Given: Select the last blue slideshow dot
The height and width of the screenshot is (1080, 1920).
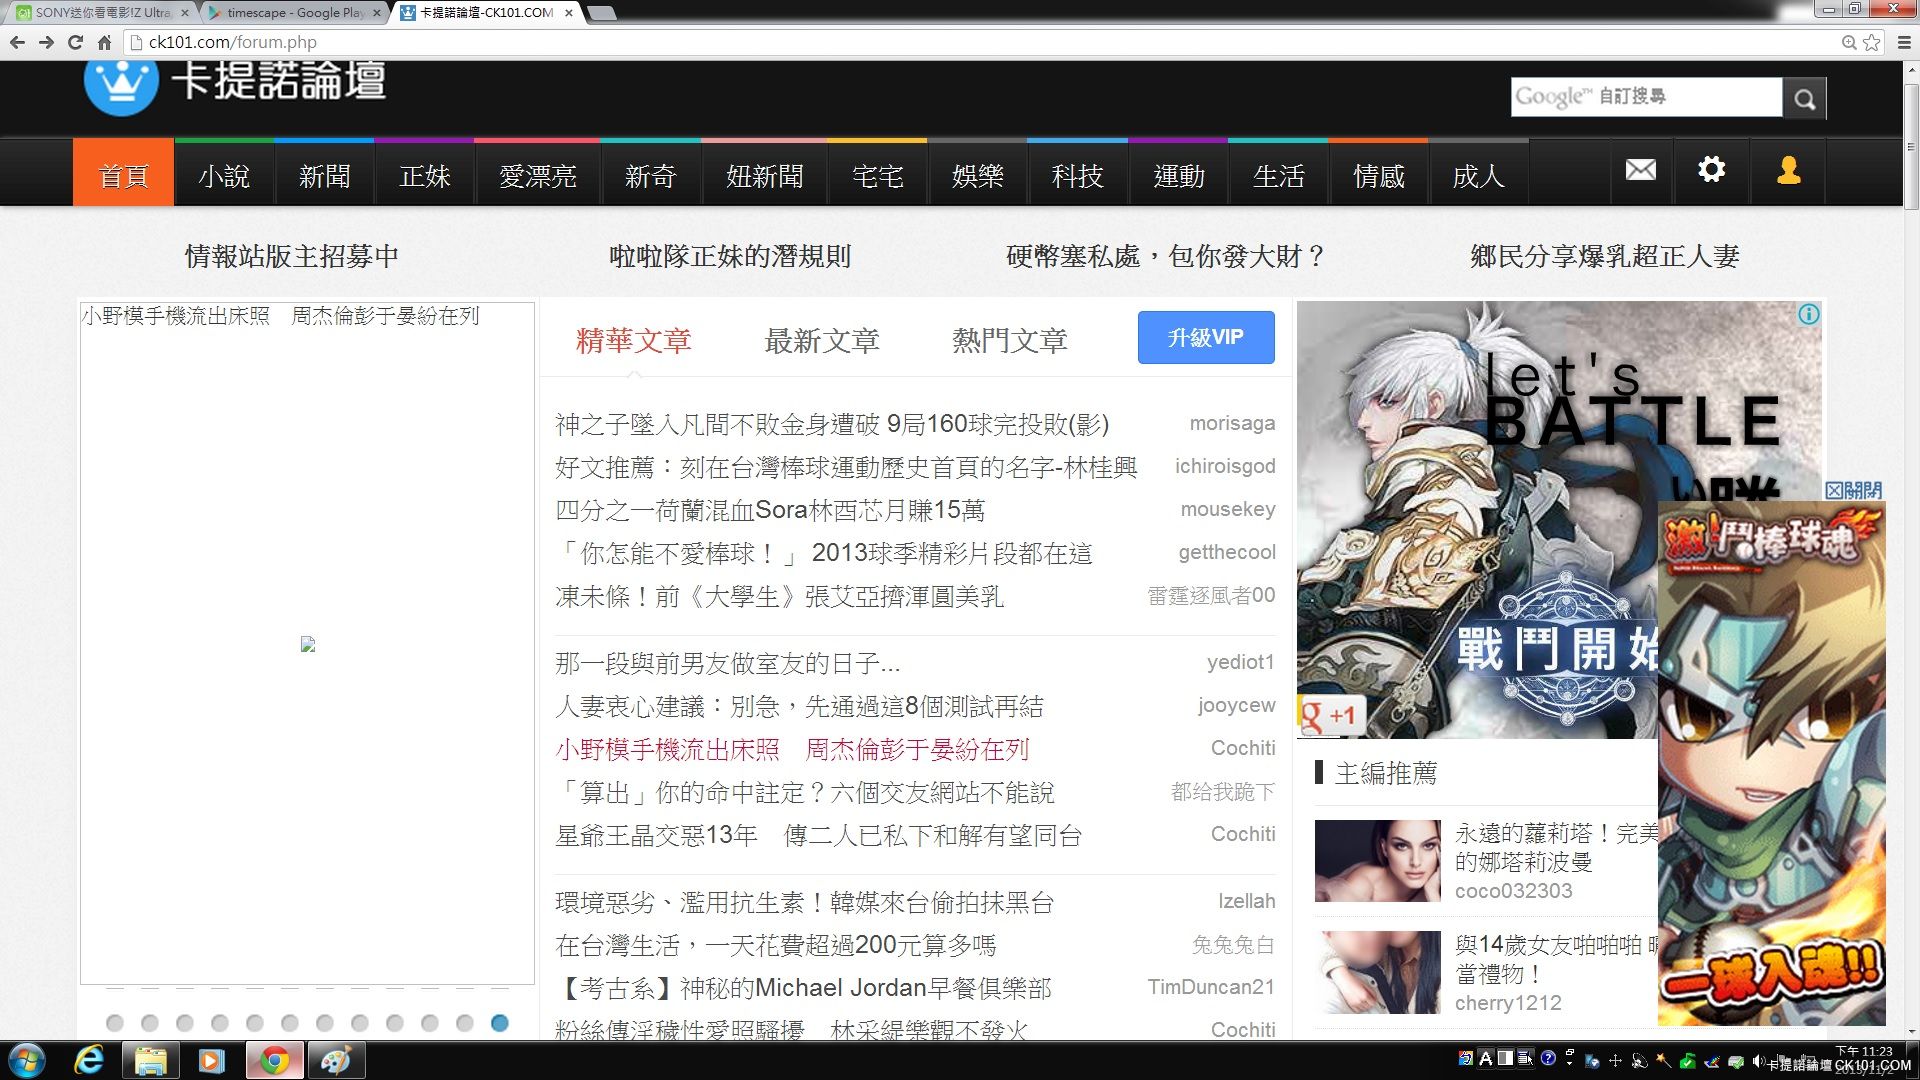Looking at the screenshot, I should click(x=500, y=1023).
